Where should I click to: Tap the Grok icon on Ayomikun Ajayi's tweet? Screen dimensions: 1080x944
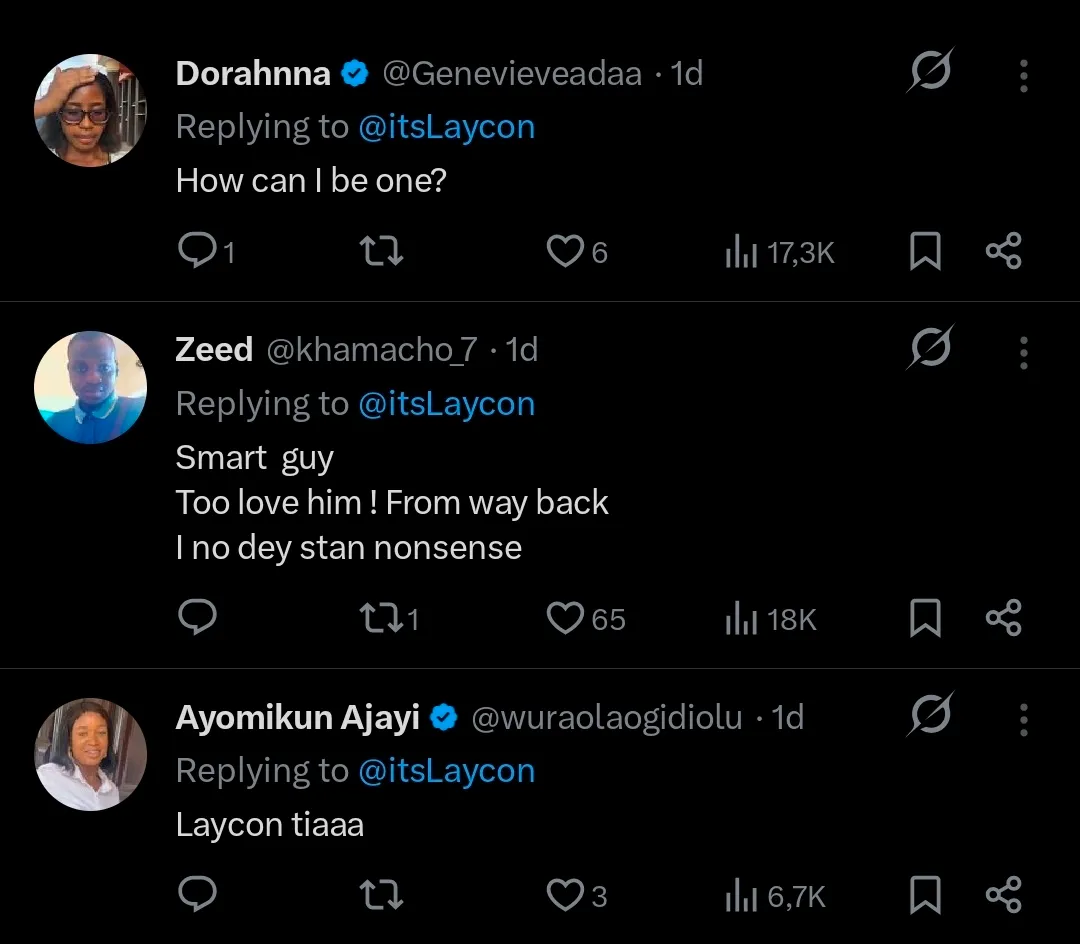pos(931,717)
